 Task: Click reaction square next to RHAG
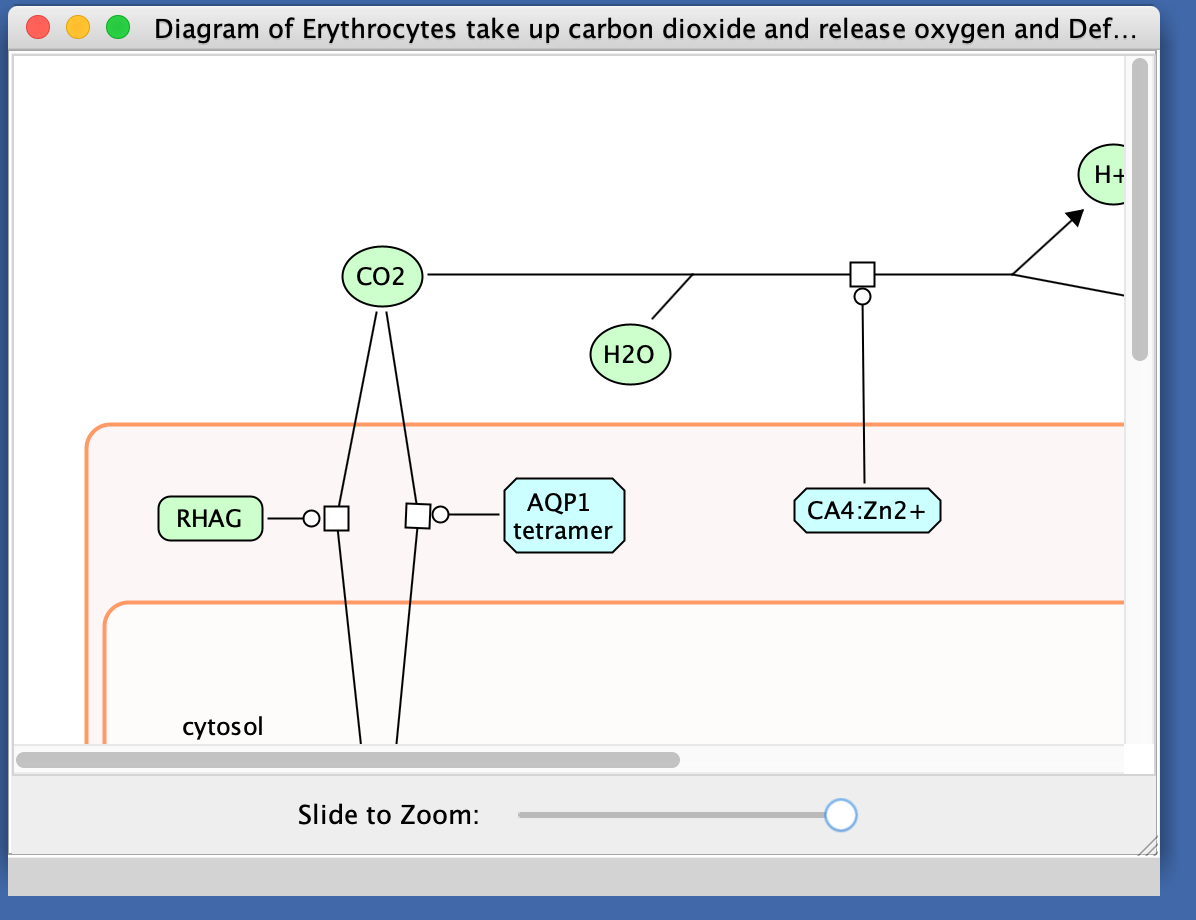(x=337, y=518)
